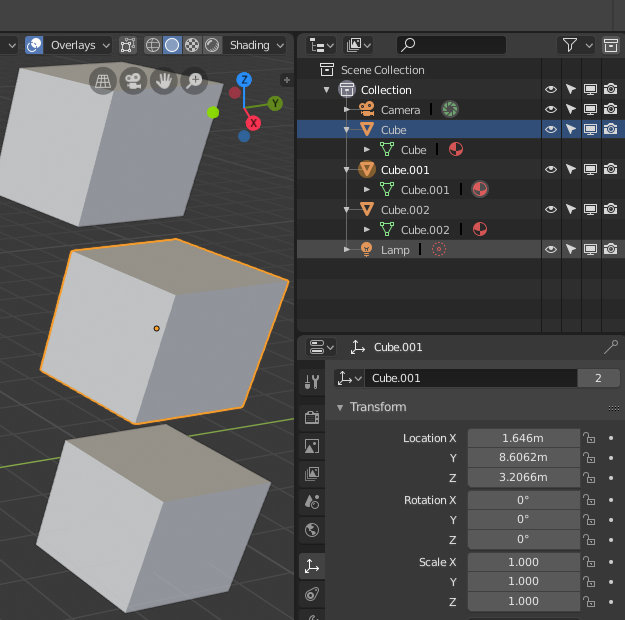The image size is (625, 620).
Task: Toggle render camera icon for Collection
Action: click(611, 89)
